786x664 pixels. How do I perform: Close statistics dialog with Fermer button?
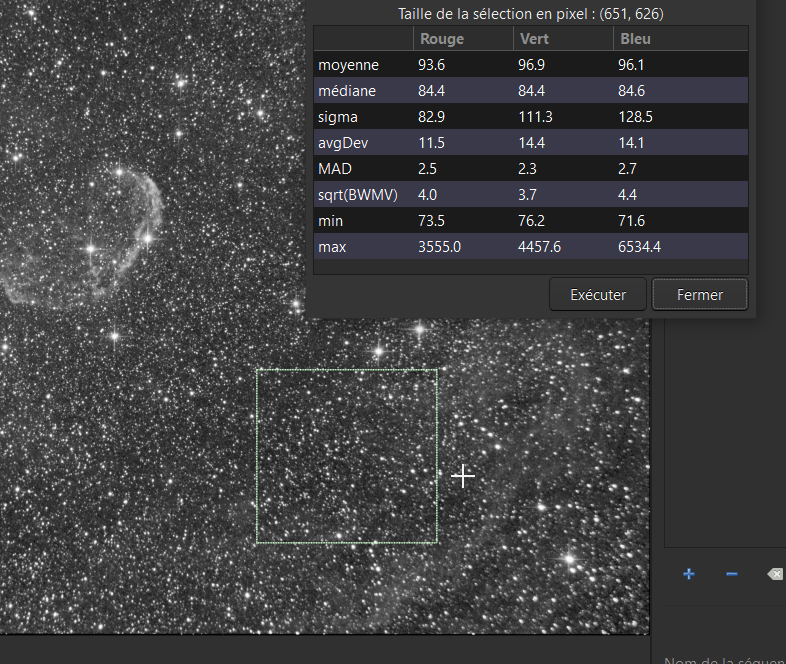(700, 295)
